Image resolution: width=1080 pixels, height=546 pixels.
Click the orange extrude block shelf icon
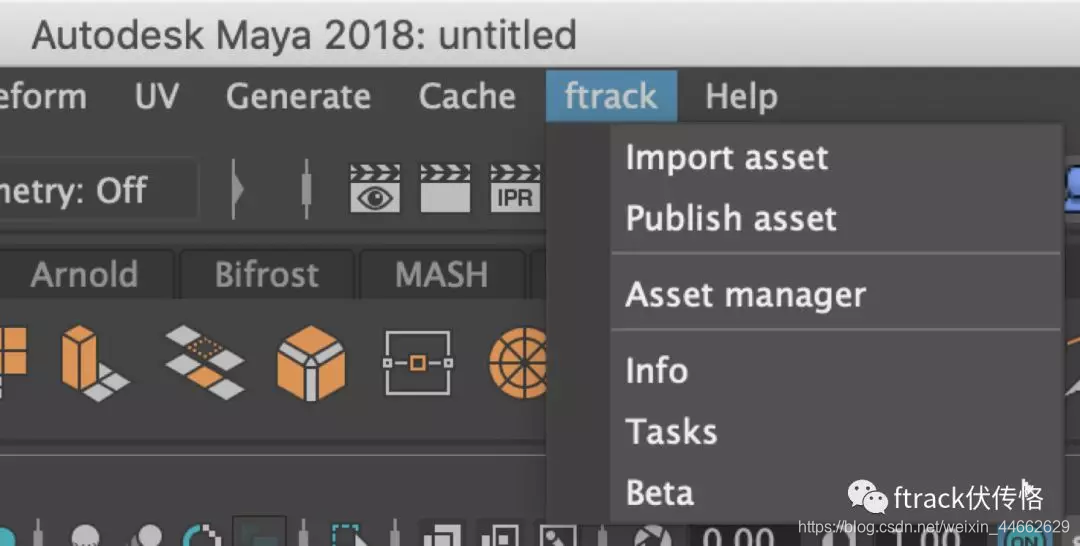[94, 363]
